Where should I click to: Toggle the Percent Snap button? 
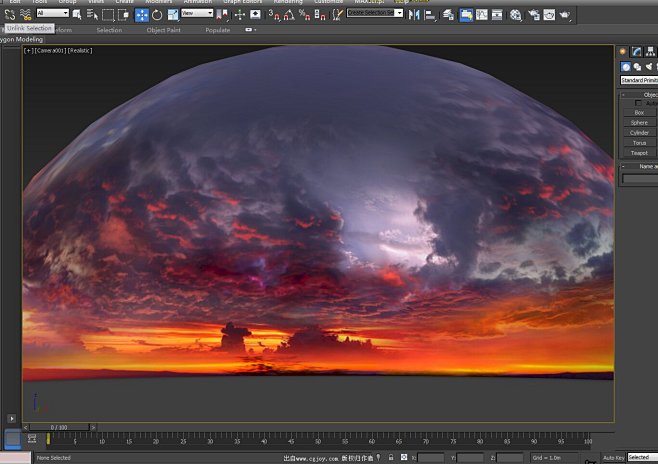point(305,15)
